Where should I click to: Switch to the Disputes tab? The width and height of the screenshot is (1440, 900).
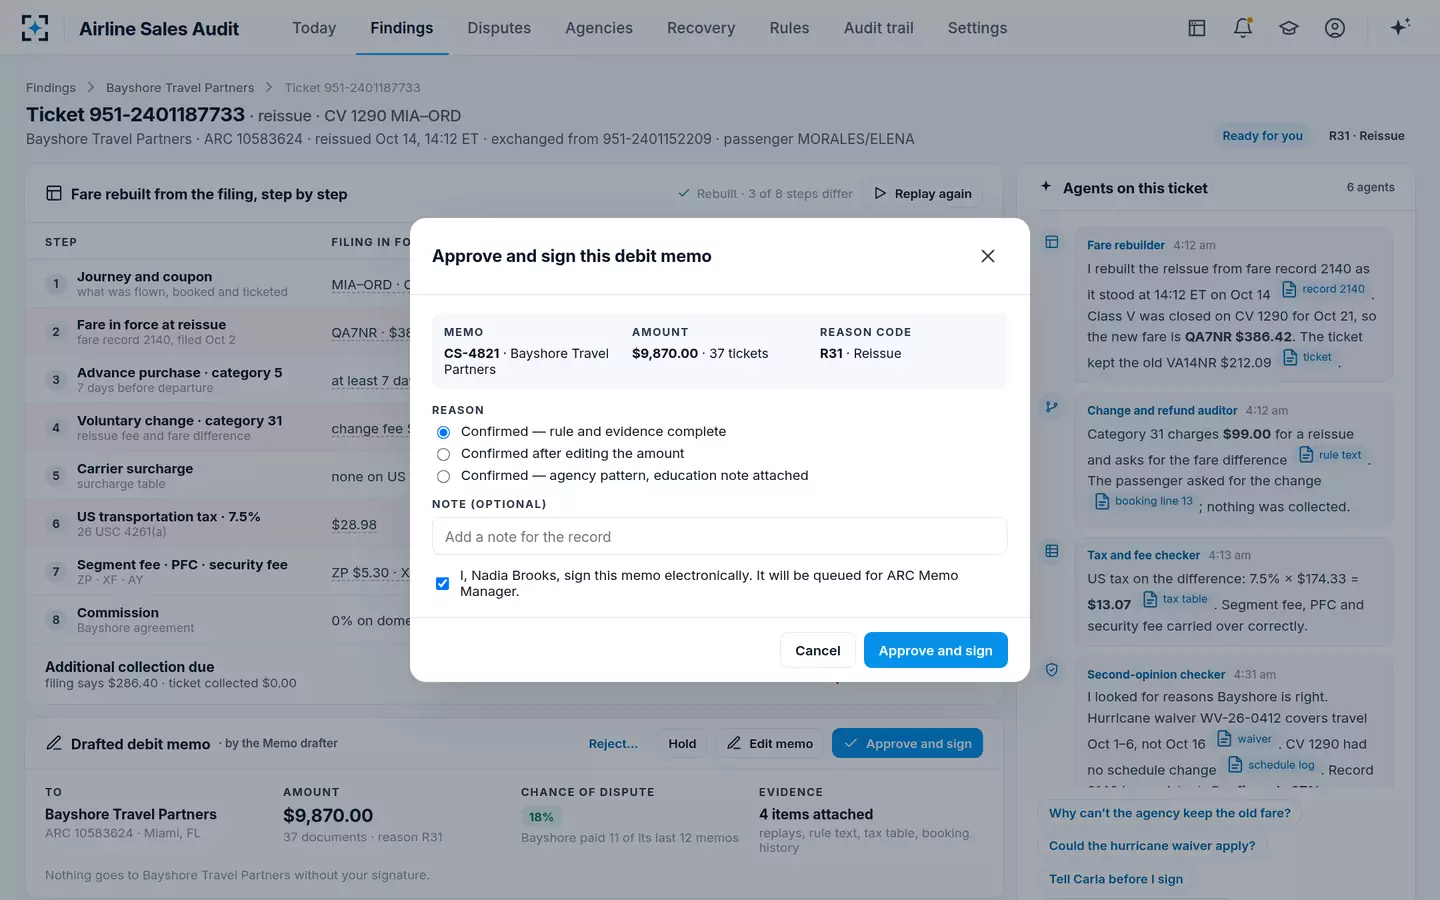point(499,28)
